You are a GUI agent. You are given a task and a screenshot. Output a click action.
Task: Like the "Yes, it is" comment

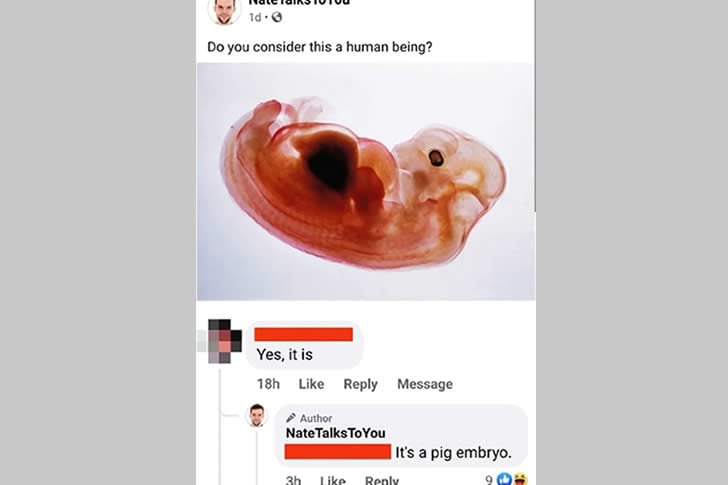click(311, 384)
